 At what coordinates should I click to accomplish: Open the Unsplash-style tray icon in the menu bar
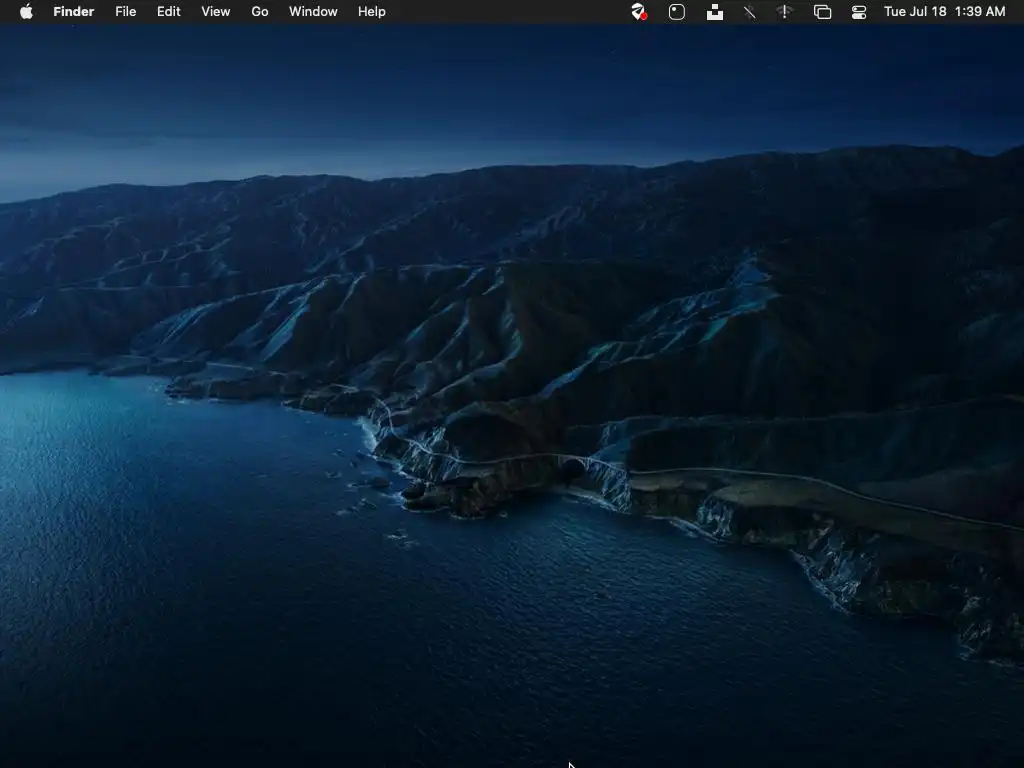[714, 12]
